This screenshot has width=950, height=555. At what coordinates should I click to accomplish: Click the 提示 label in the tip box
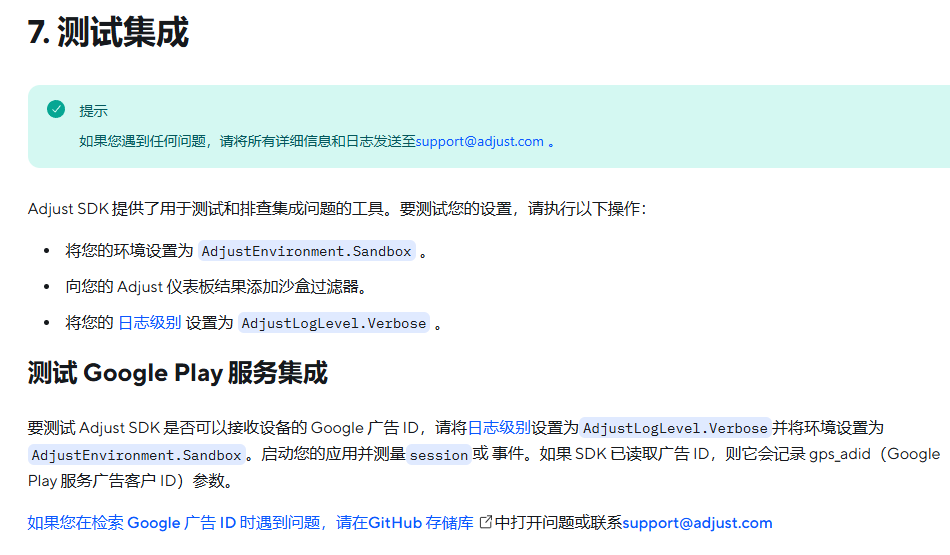[93, 111]
